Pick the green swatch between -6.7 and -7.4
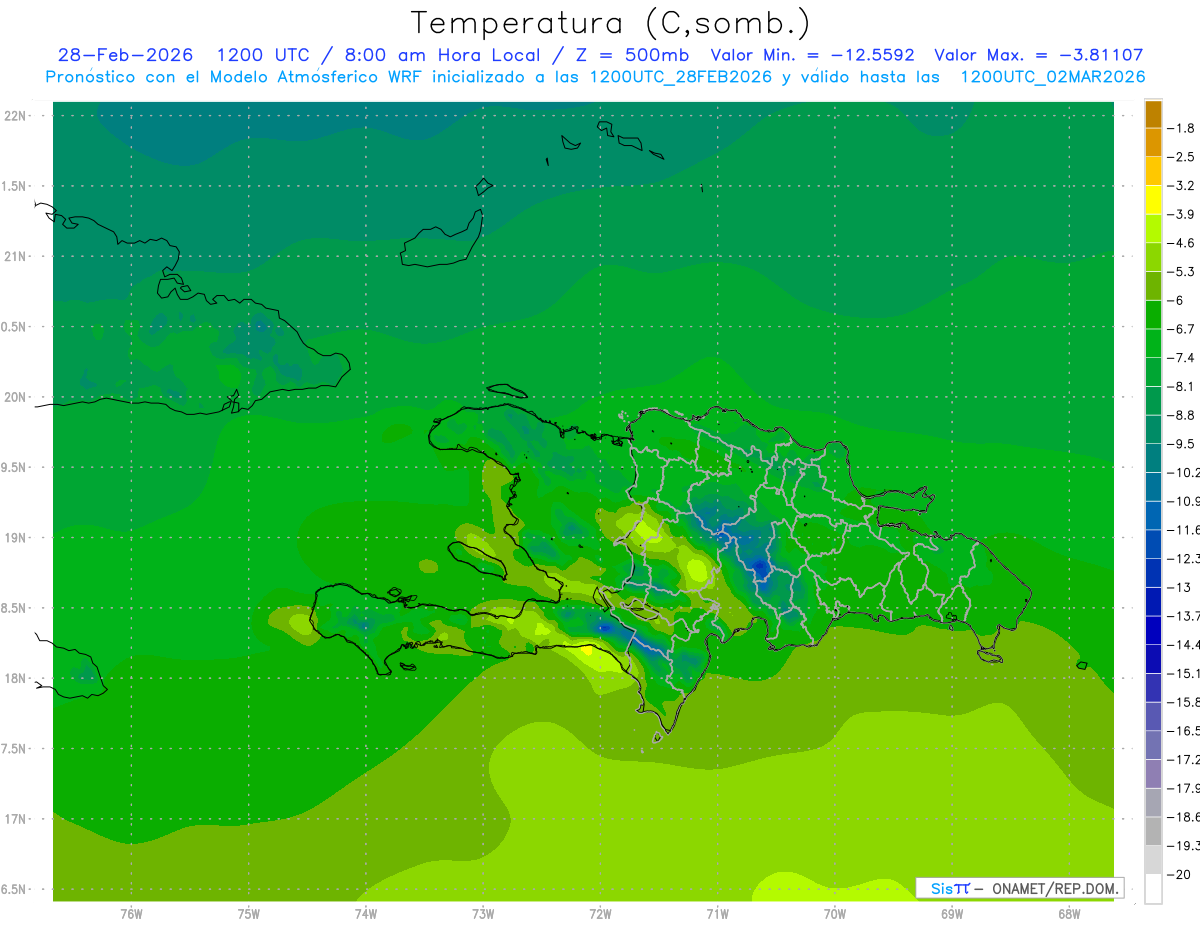 [x=1153, y=343]
